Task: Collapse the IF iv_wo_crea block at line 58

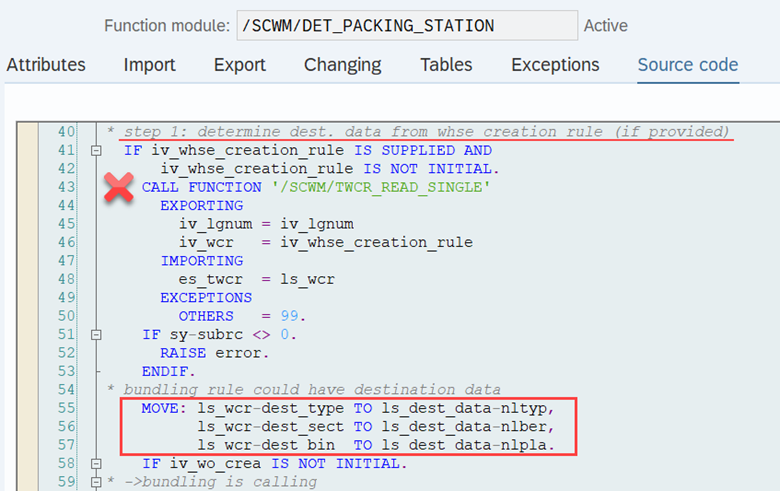Action: 97,464
